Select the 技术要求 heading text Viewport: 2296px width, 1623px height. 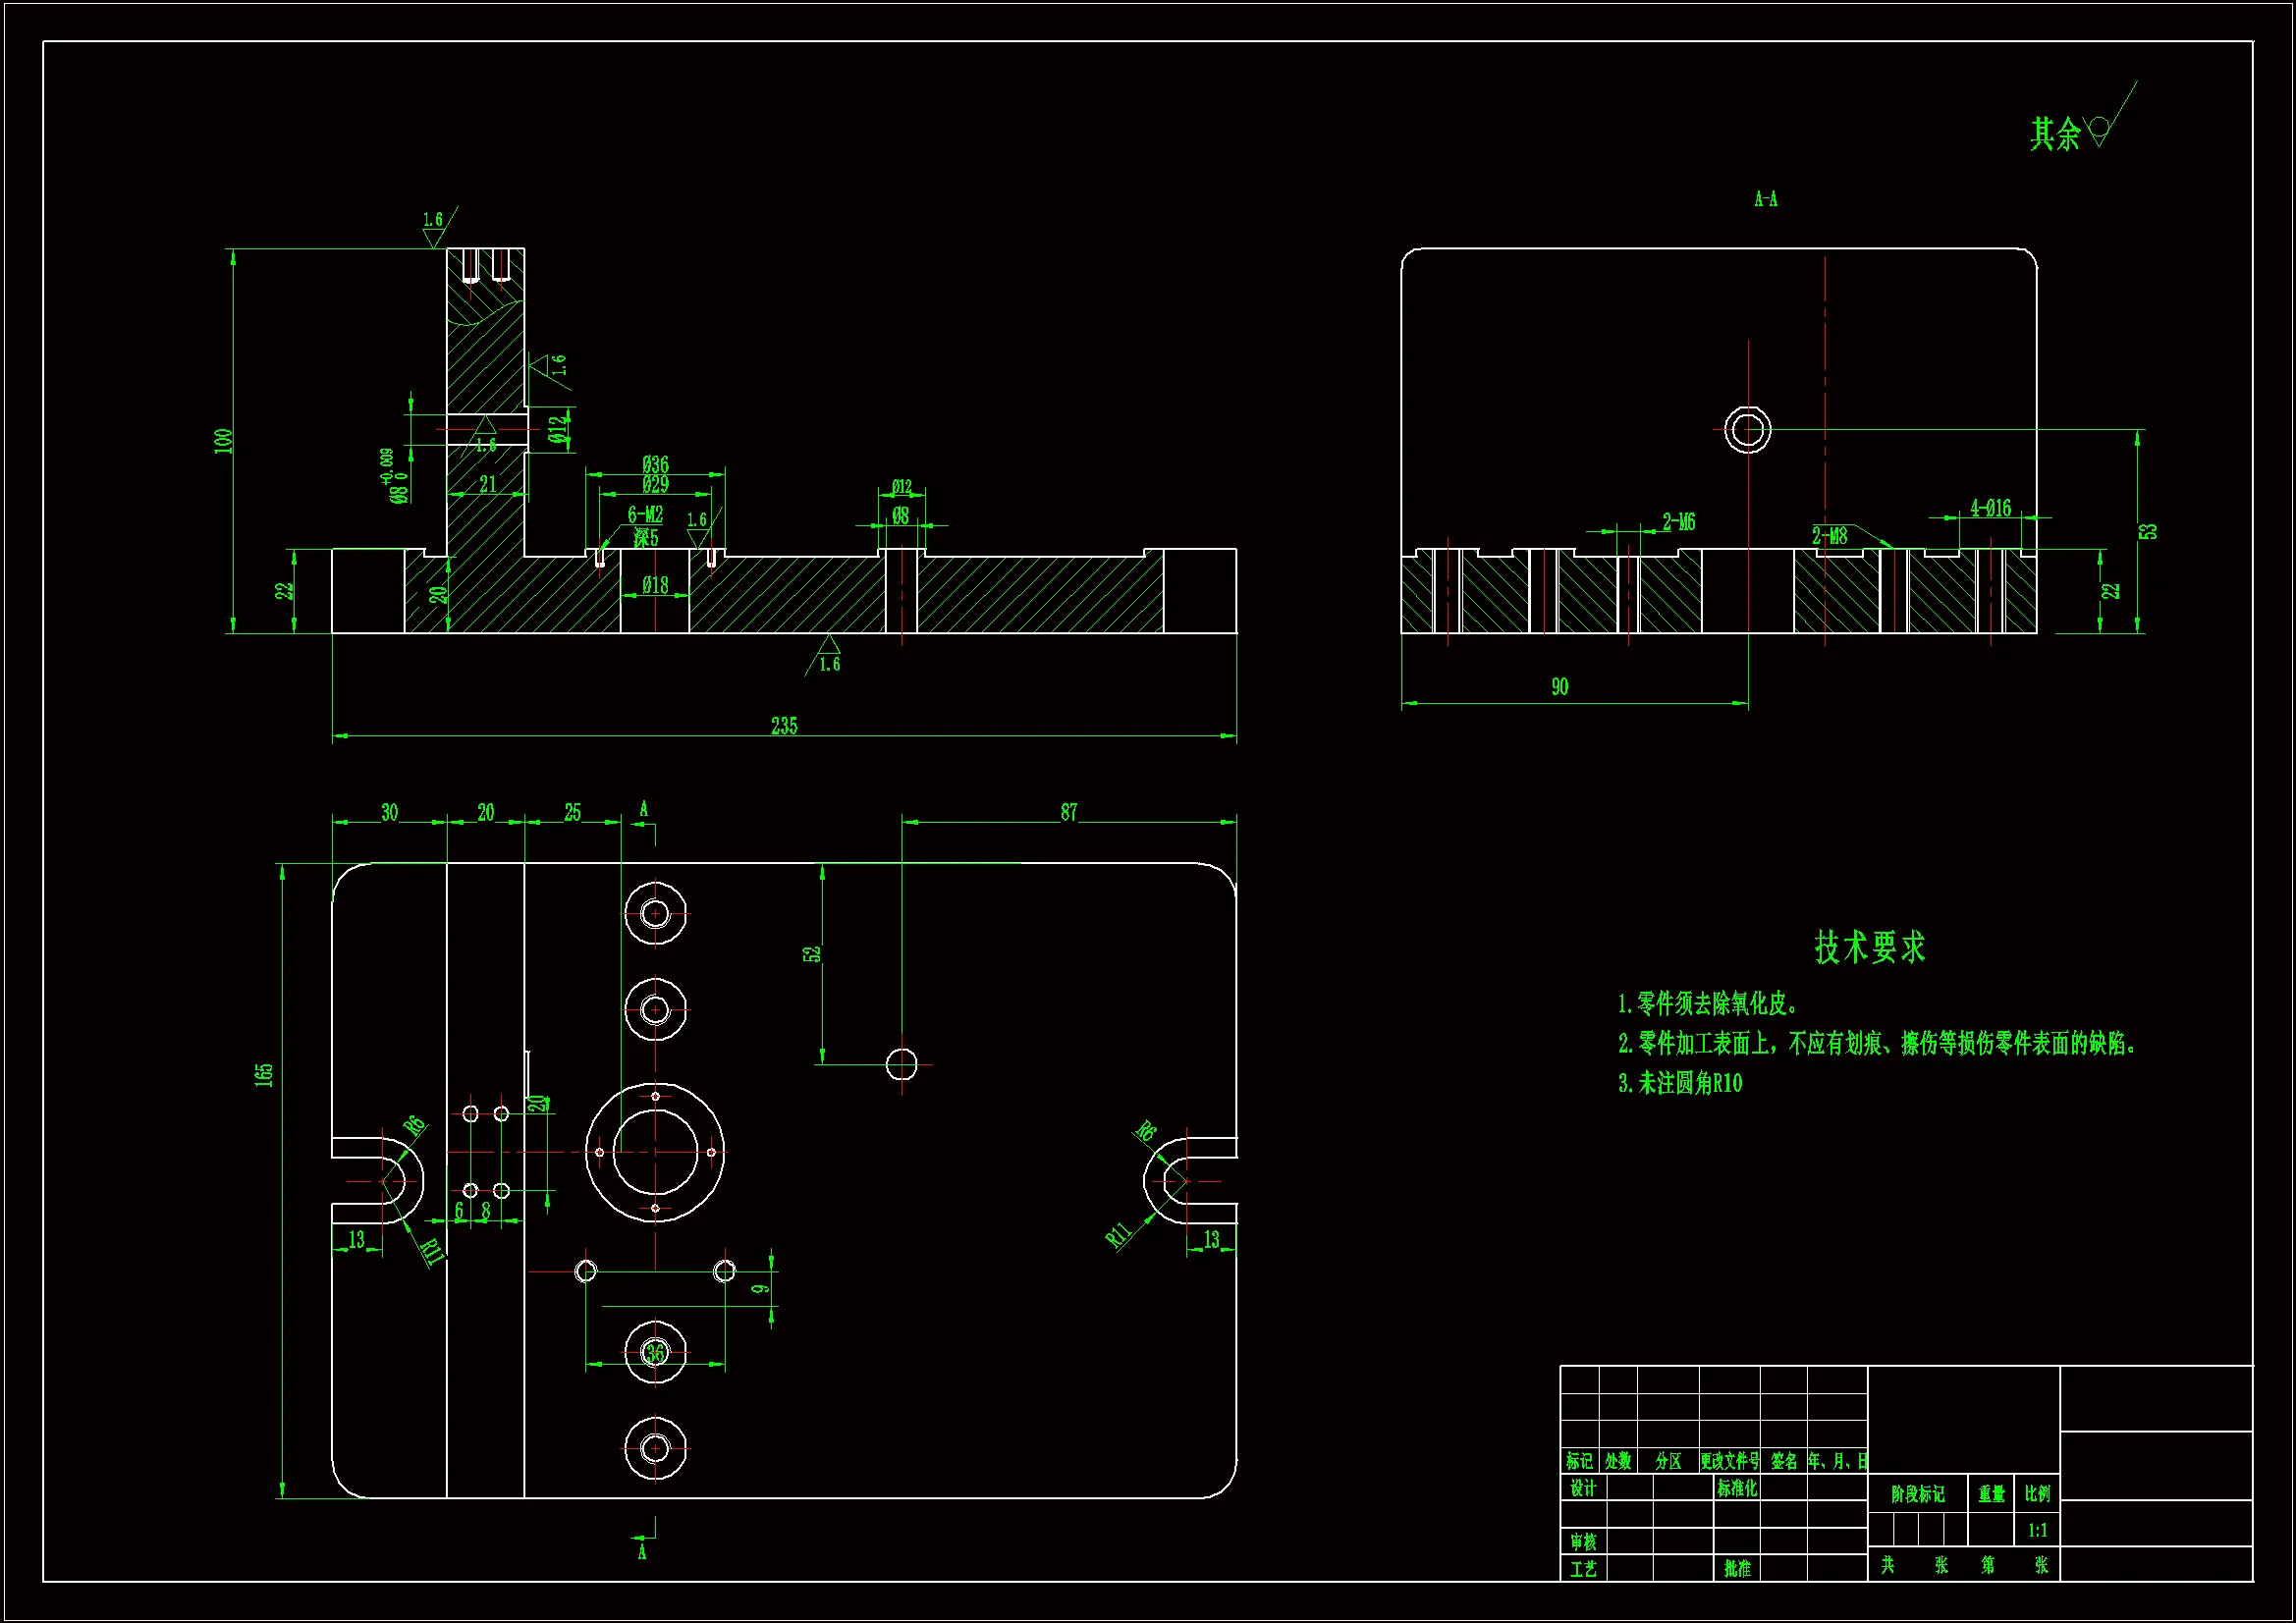(x=1870, y=947)
